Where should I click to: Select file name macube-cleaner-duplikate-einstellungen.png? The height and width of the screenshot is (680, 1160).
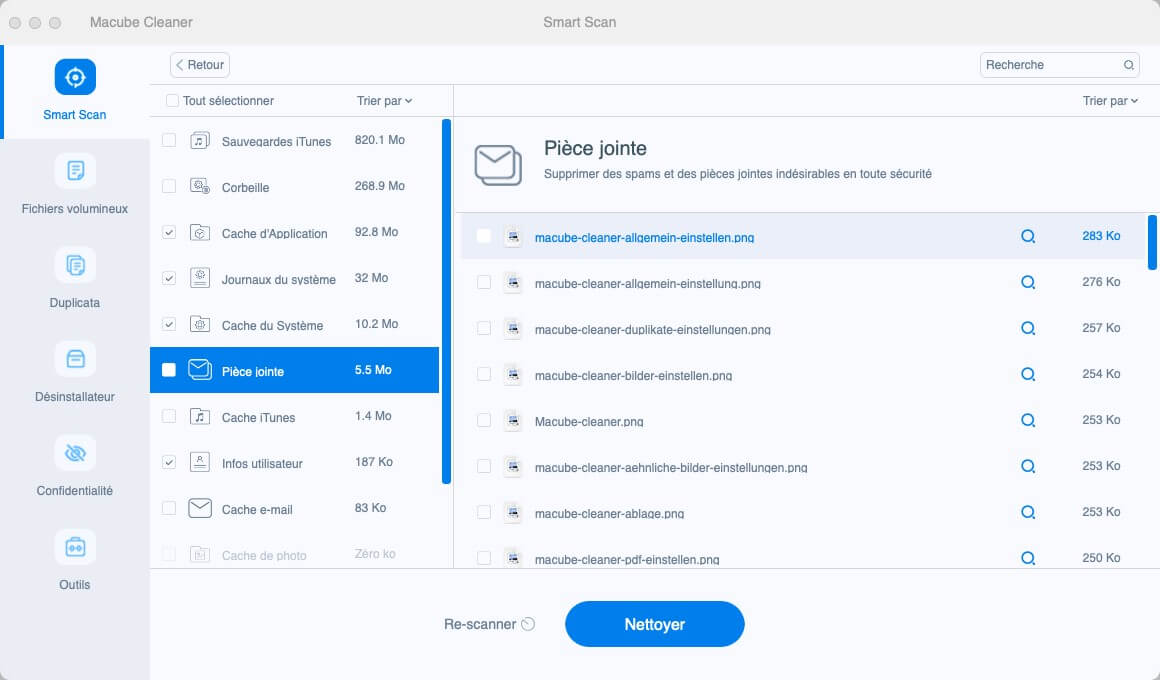[x=652, y=329]
